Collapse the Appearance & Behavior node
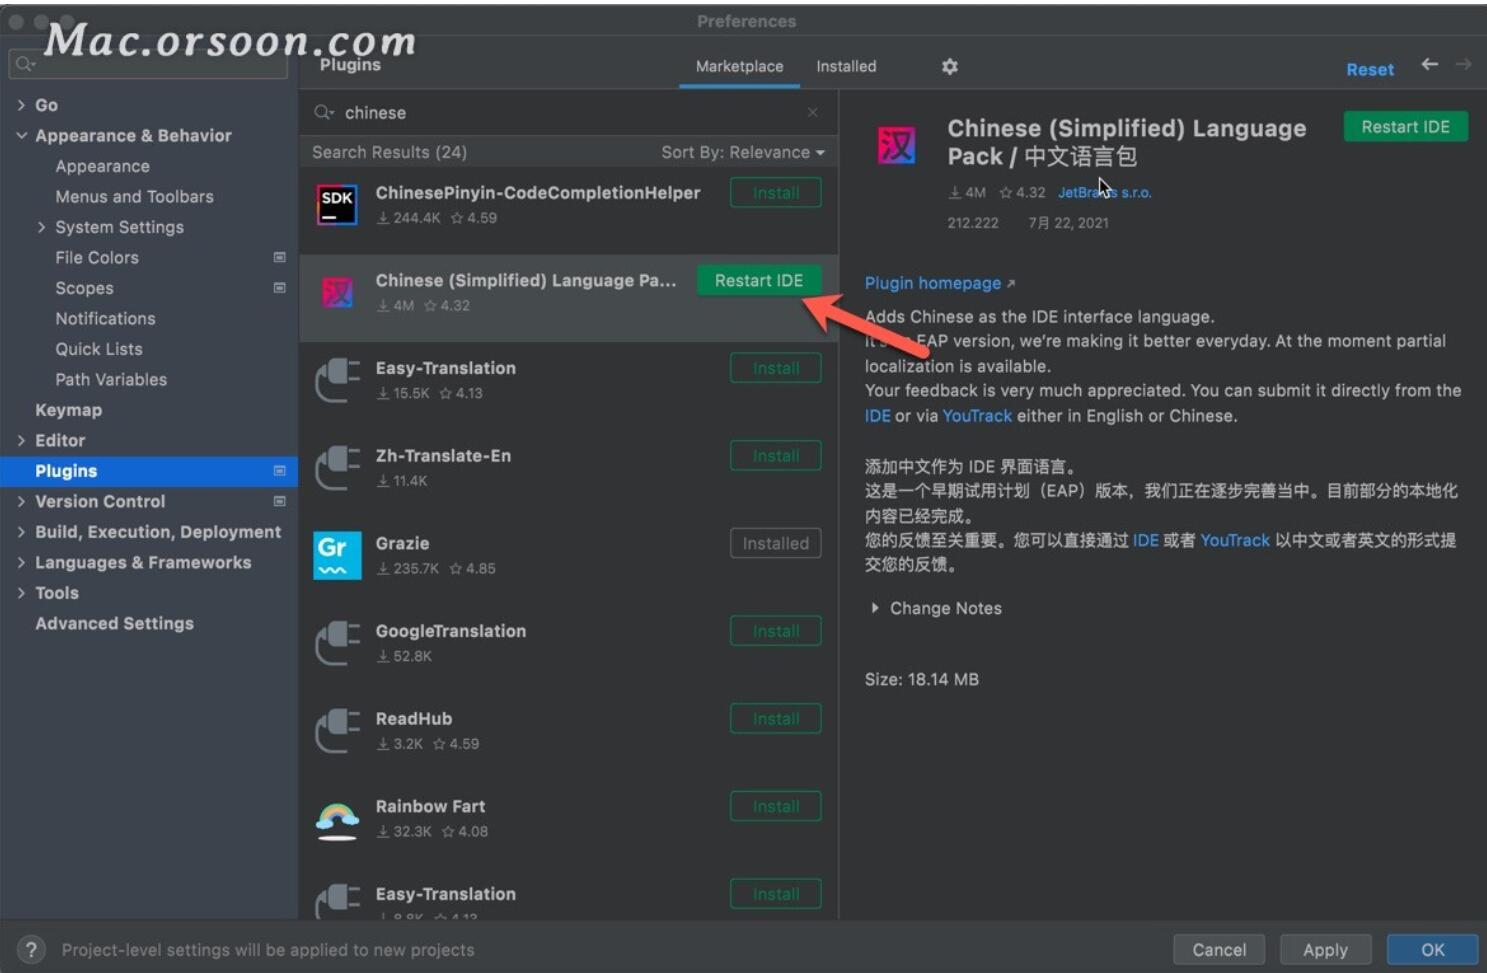The image size is (1487, 973). 21,135
